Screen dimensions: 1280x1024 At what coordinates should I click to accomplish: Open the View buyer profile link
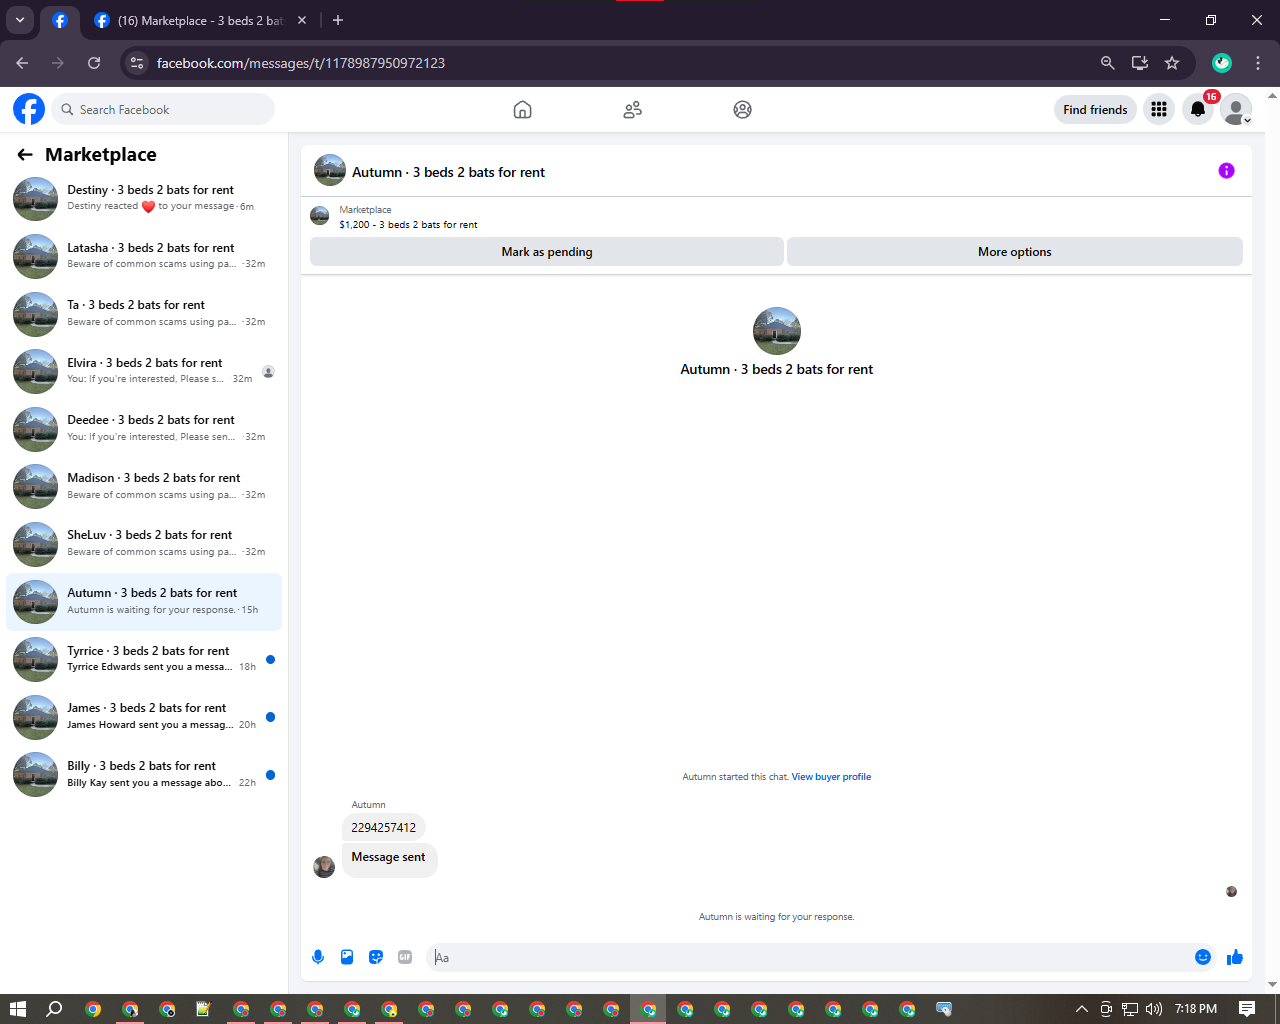pos(831,777)
